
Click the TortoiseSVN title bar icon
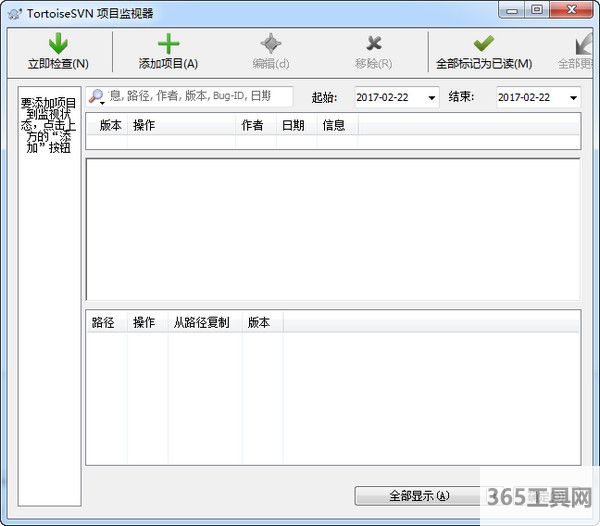point(14,12)
